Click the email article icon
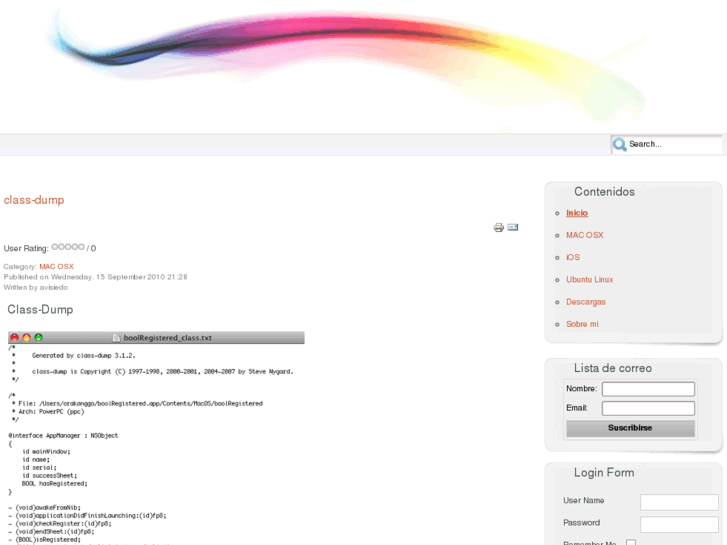This screenshot has width=727, height=545. click(x=513, y=227)
